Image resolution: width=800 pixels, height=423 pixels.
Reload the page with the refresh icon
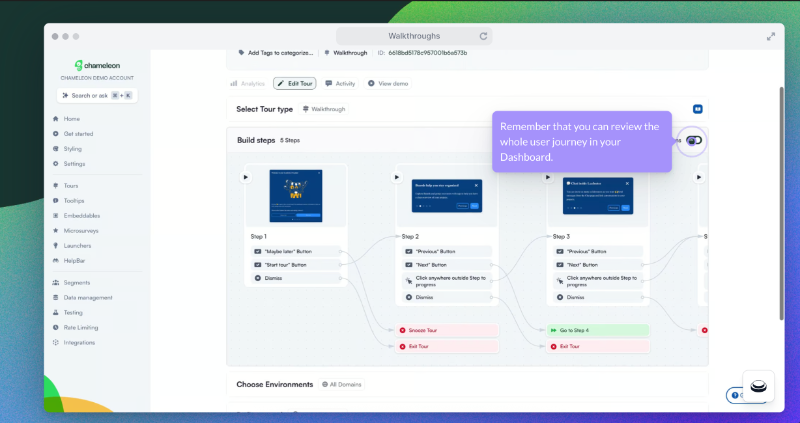click(x=483, y=36)
